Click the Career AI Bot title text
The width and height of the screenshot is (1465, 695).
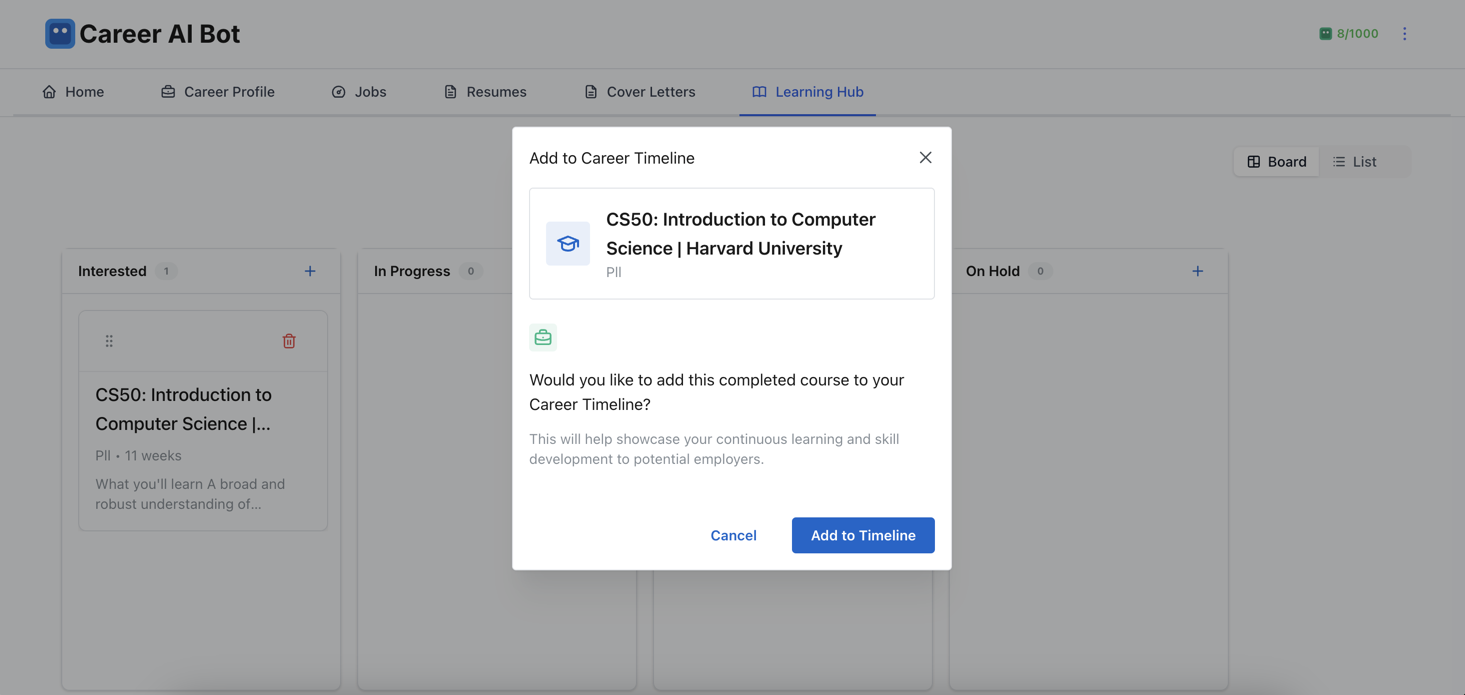click(160, 34)
